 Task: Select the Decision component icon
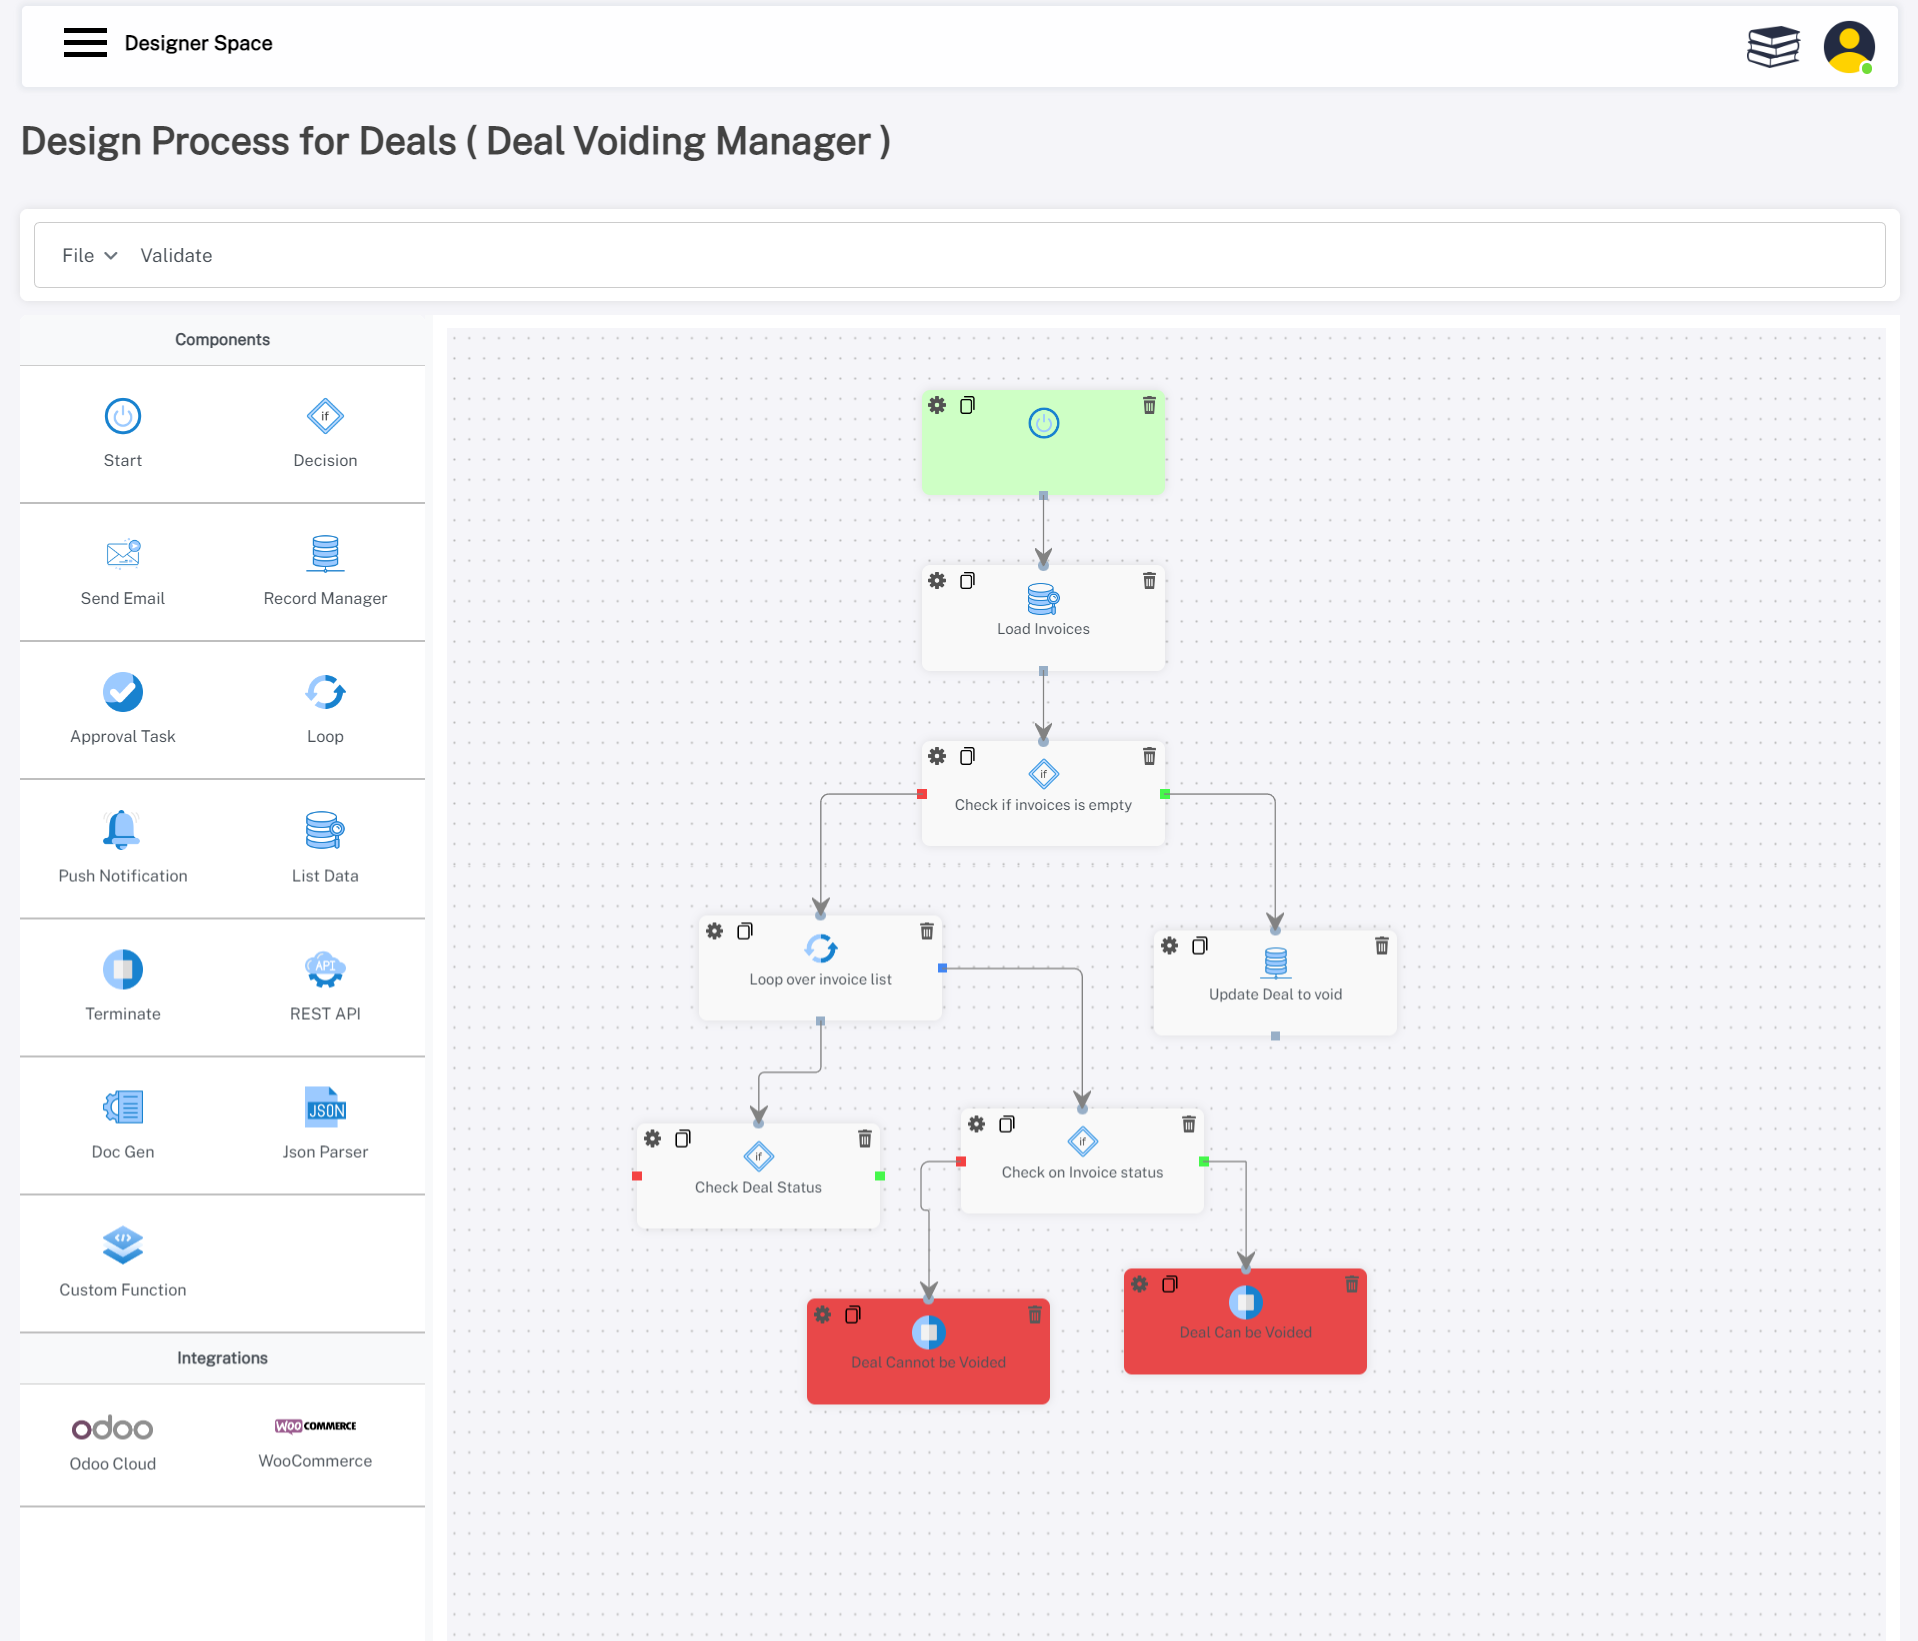325,417
